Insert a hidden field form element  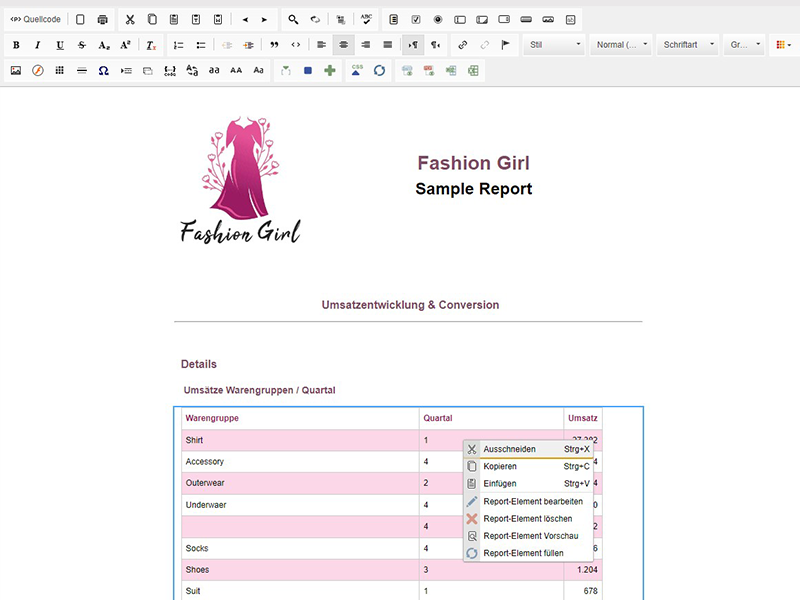570,19
